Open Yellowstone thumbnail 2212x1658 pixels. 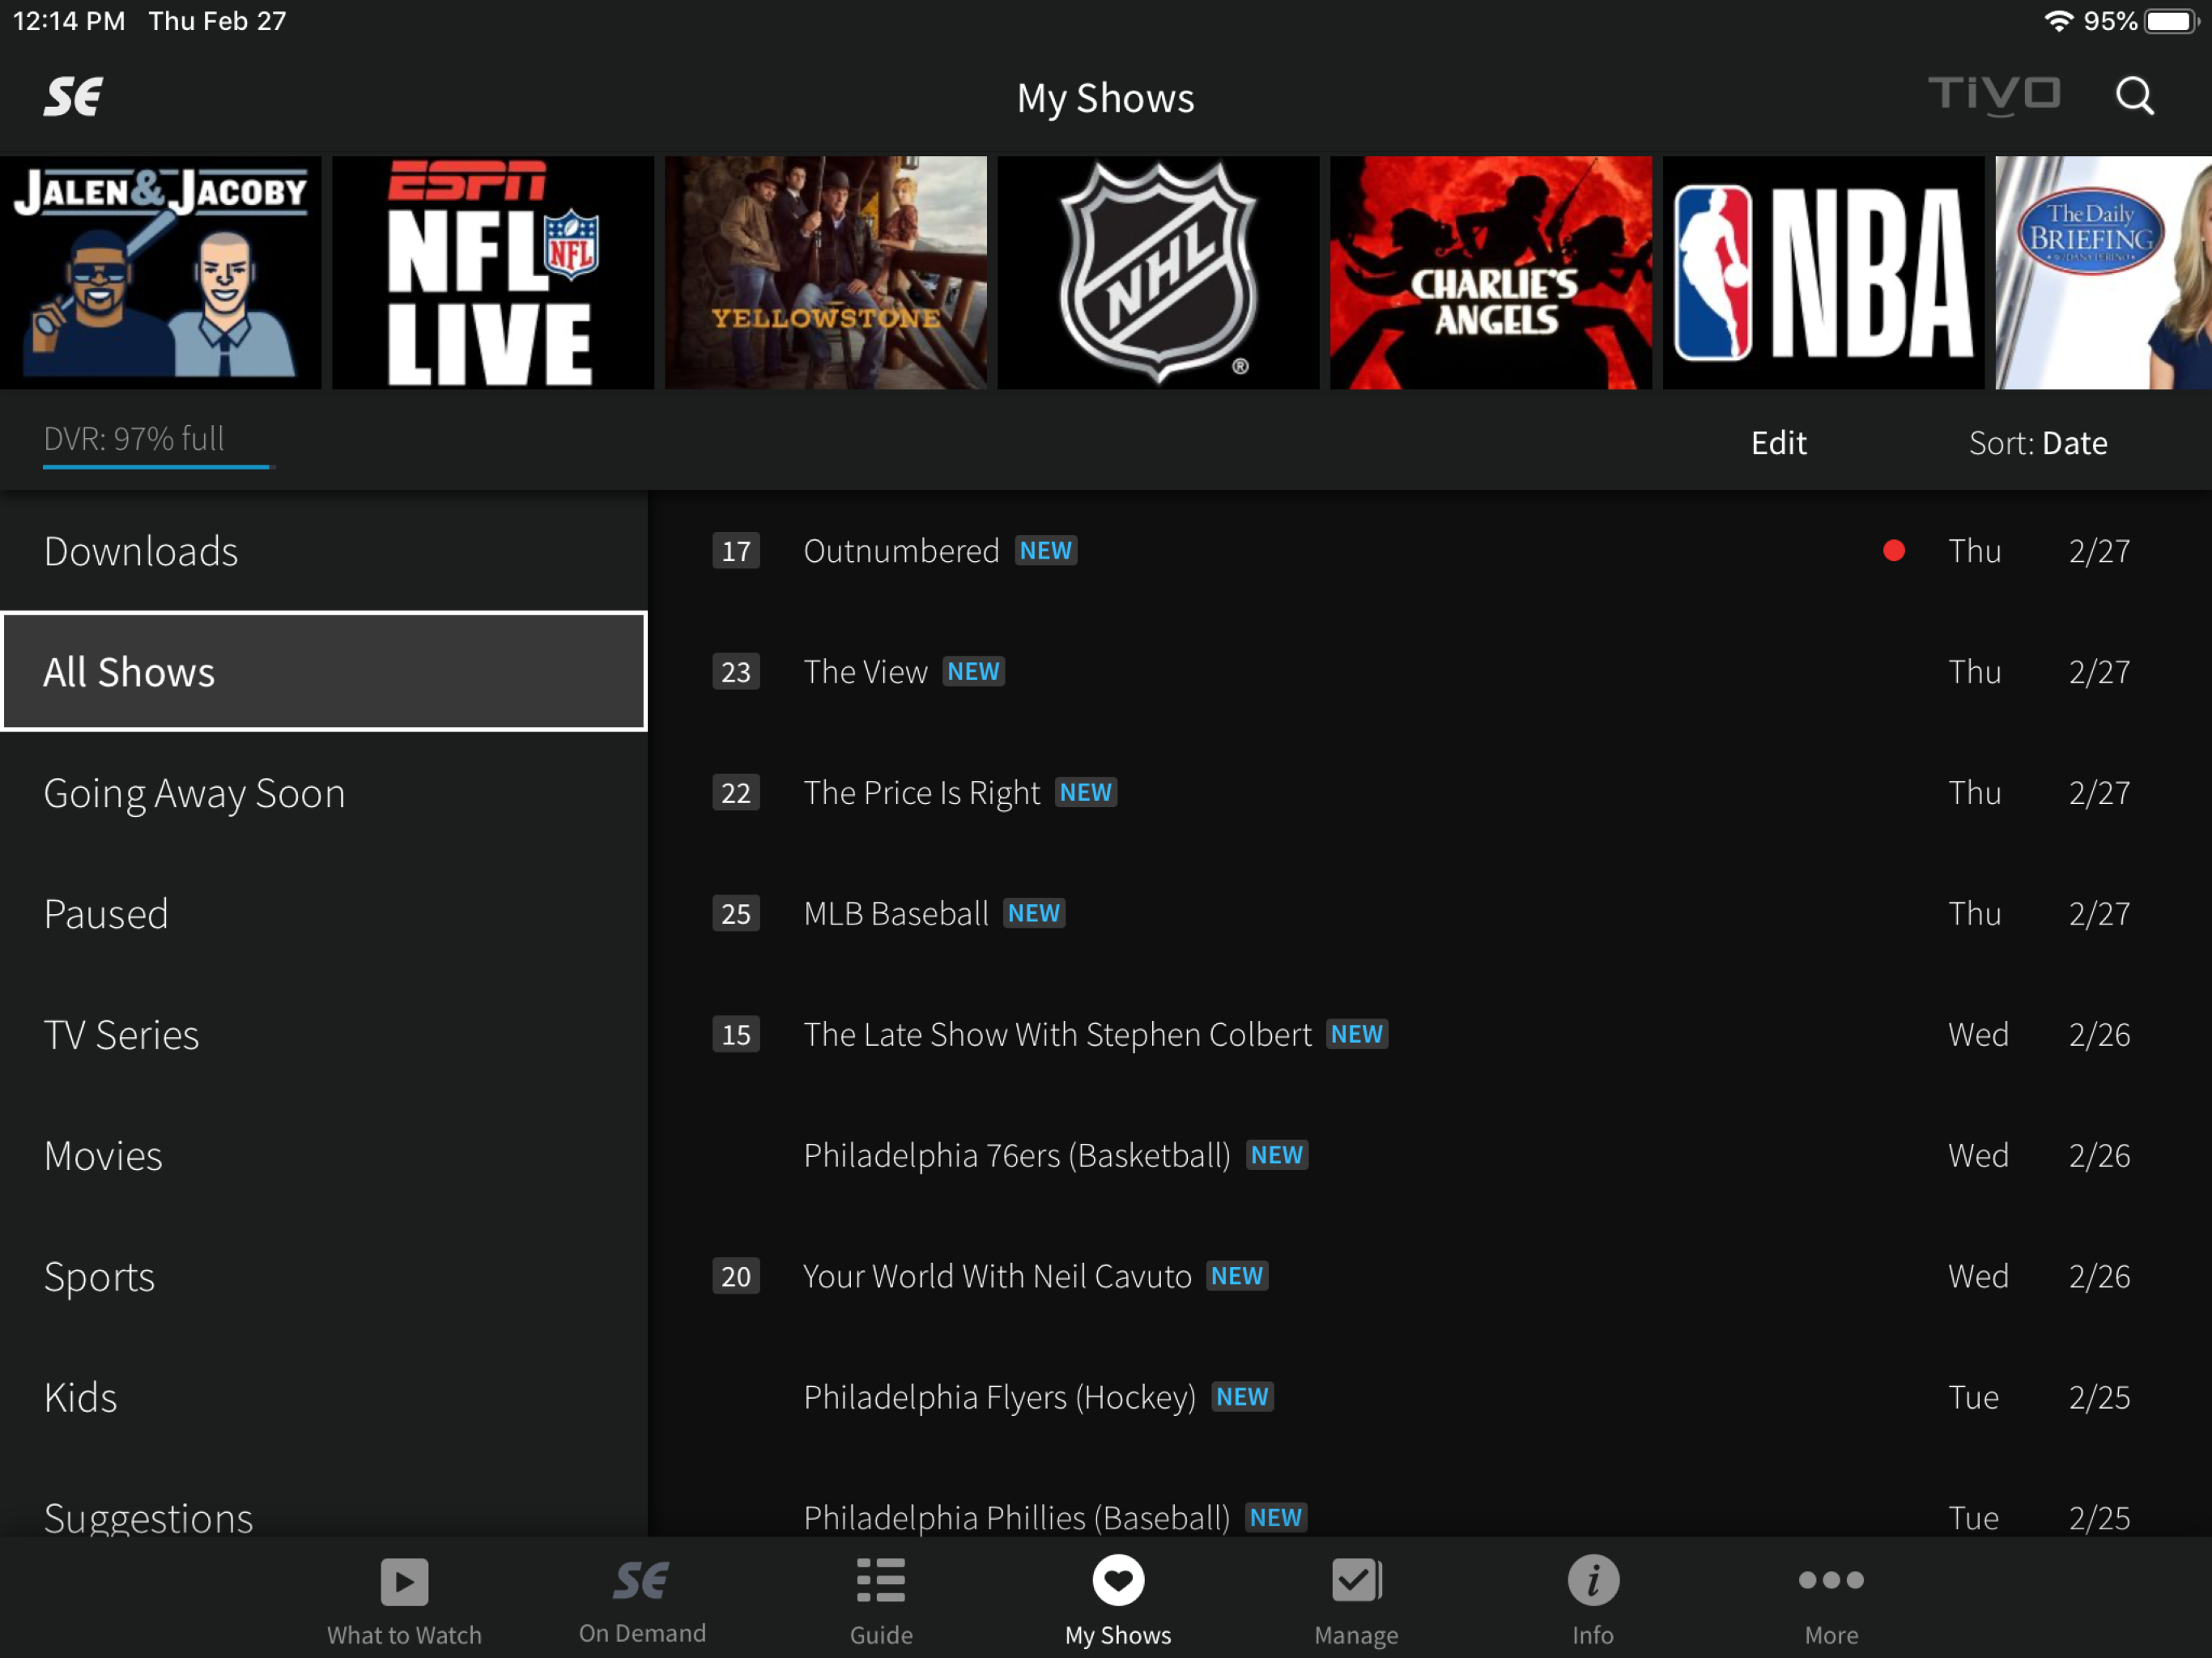click(826, 272)
